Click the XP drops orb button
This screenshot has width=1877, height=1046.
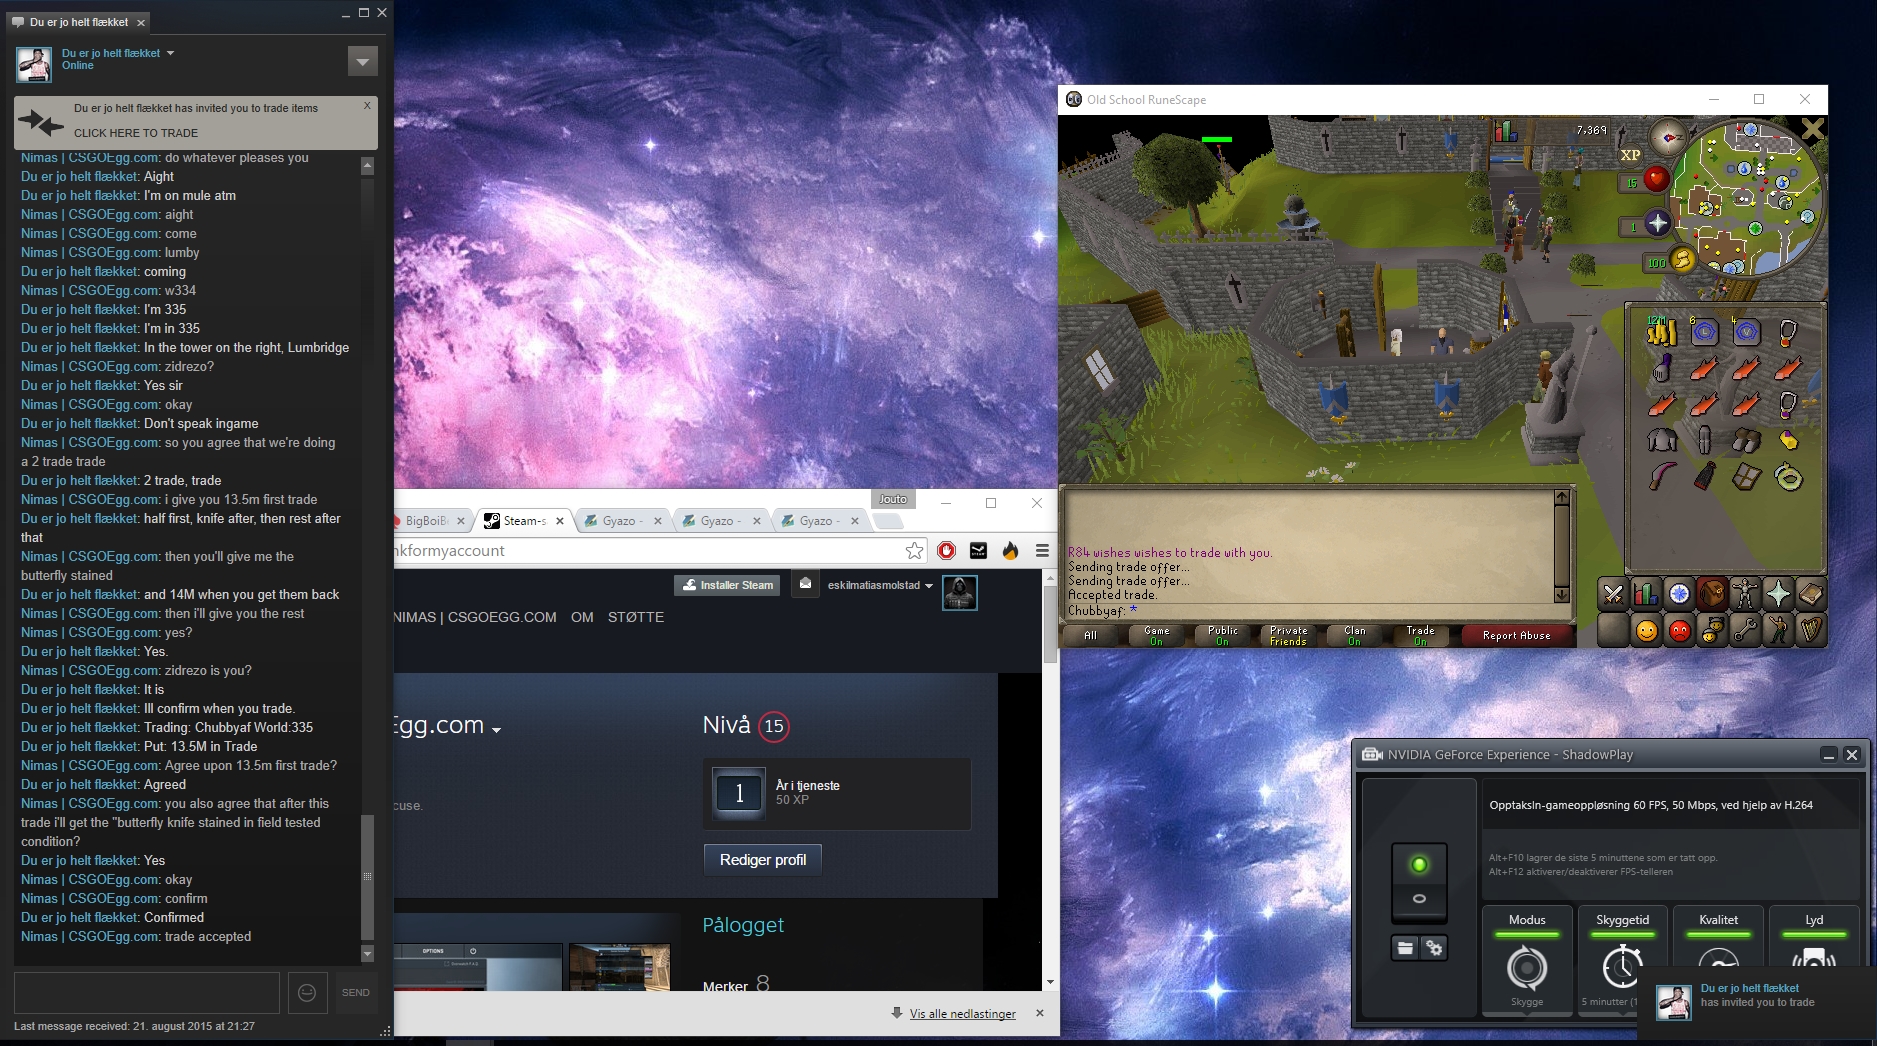1631,155
